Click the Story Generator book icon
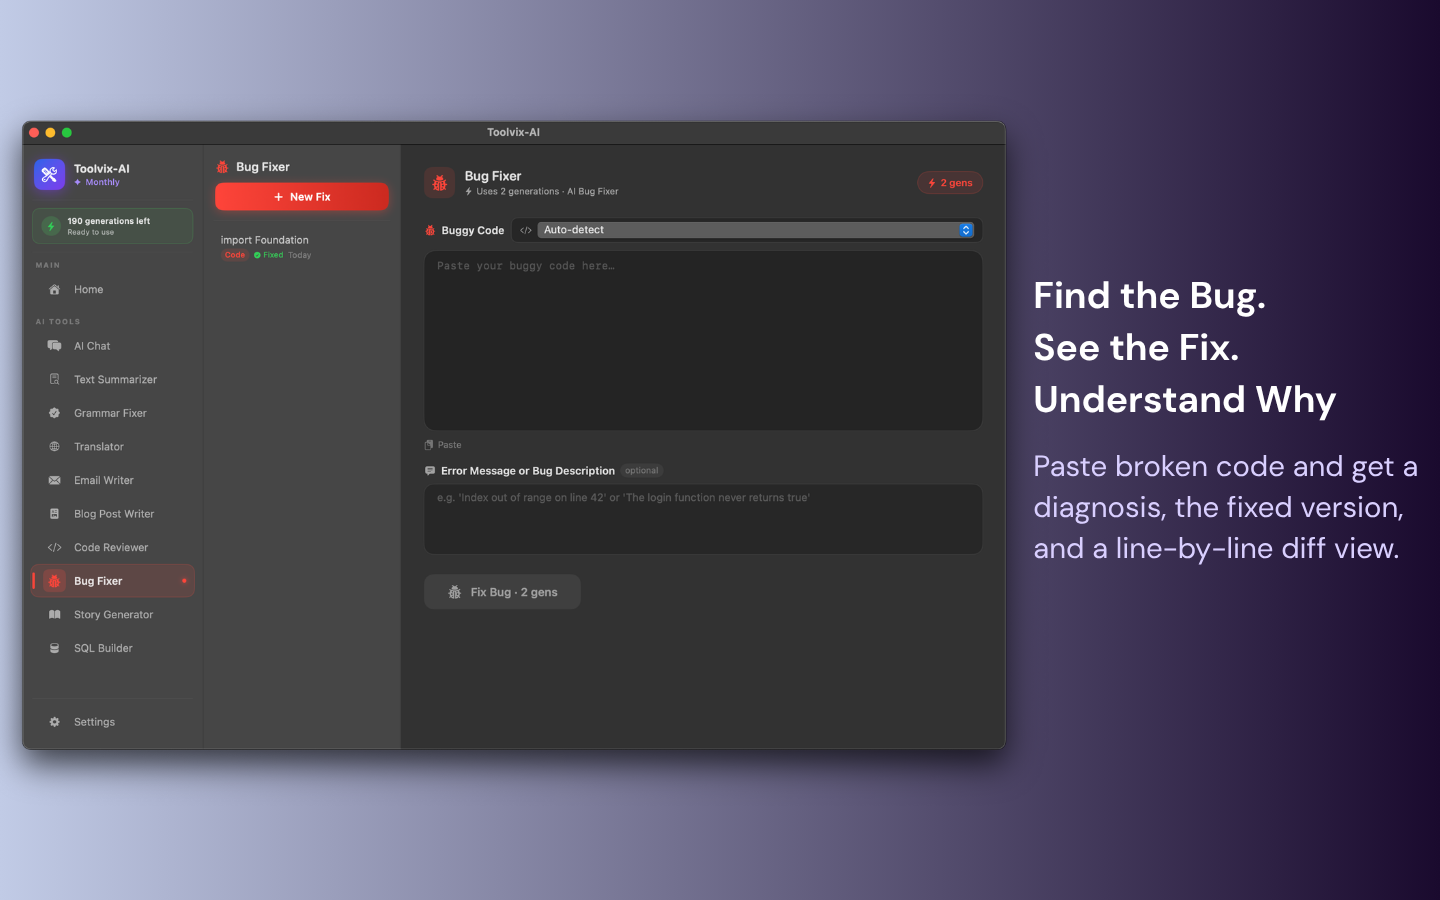 click(x=55, y=615)
